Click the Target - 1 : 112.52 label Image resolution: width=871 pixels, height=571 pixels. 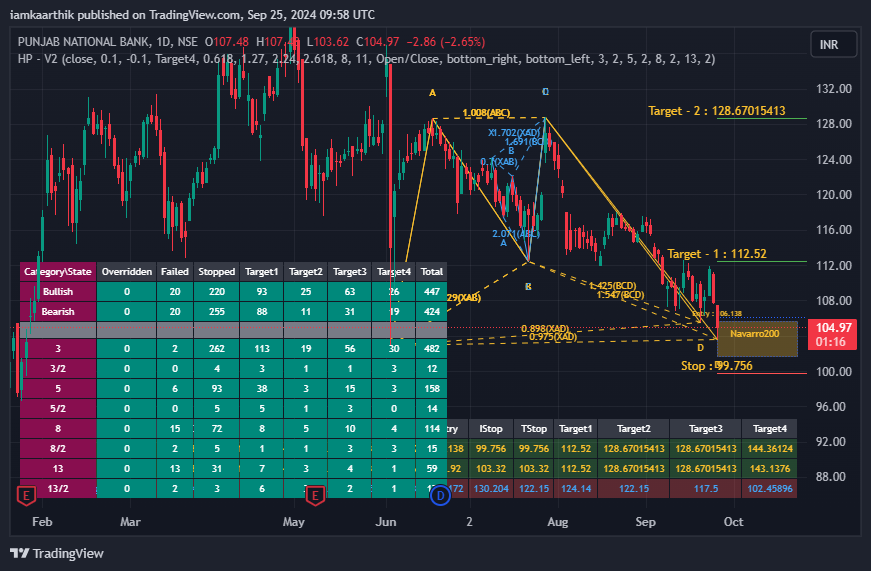pyautogui.click(x=717, y=254)
